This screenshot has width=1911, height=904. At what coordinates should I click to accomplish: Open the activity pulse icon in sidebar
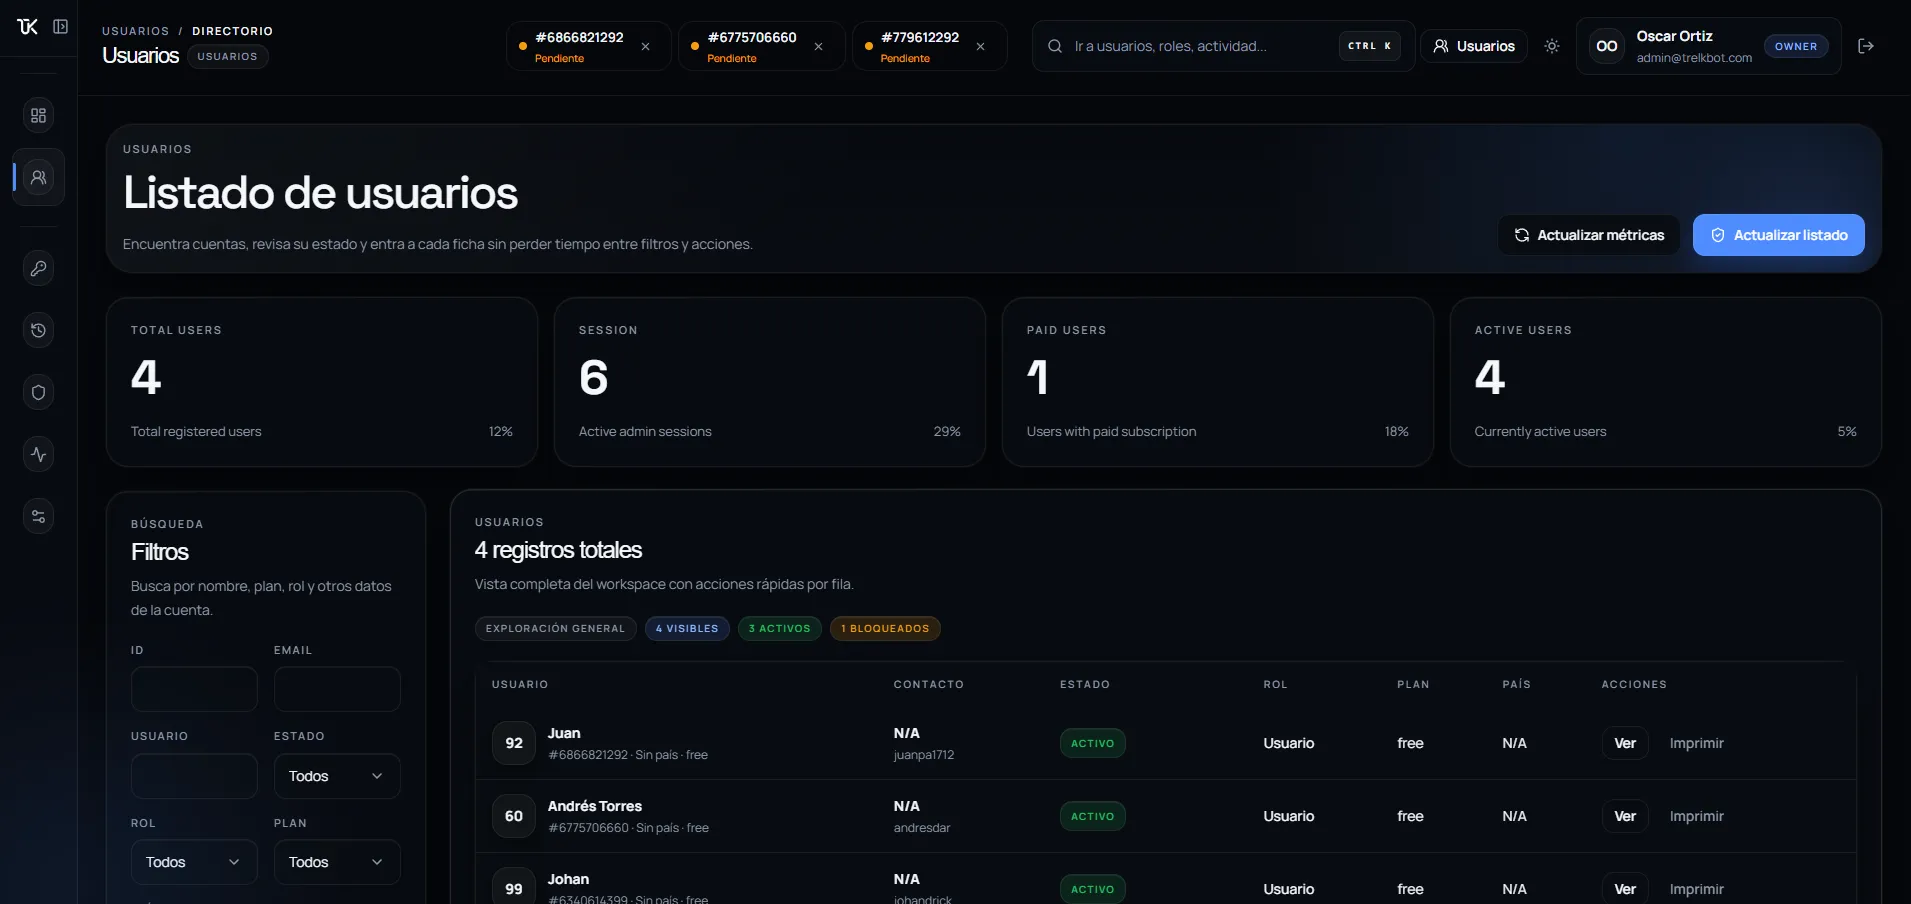(38, 454)
